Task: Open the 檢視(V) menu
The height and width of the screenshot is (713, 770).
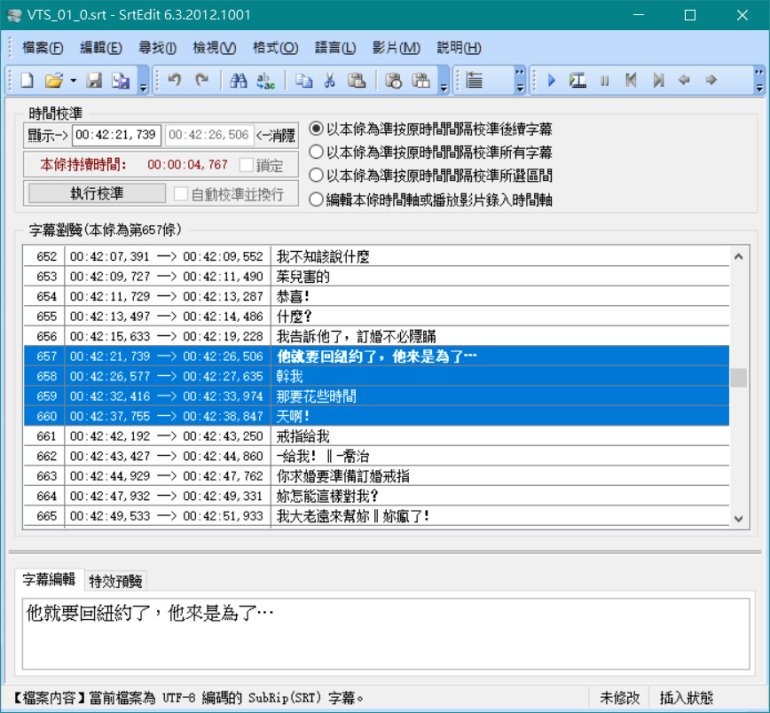Action: pyautogui.click(x=214, y=48)
